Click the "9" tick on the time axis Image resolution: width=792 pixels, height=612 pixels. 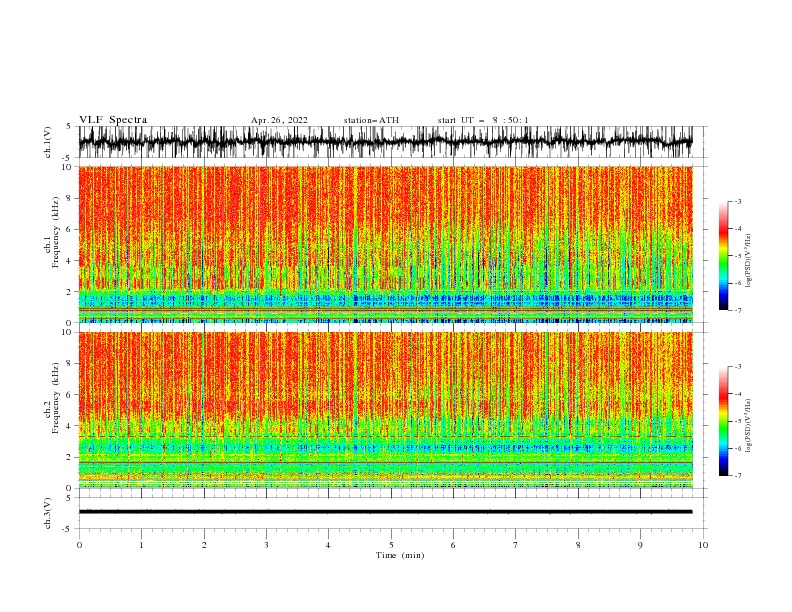tap(640, 545)
